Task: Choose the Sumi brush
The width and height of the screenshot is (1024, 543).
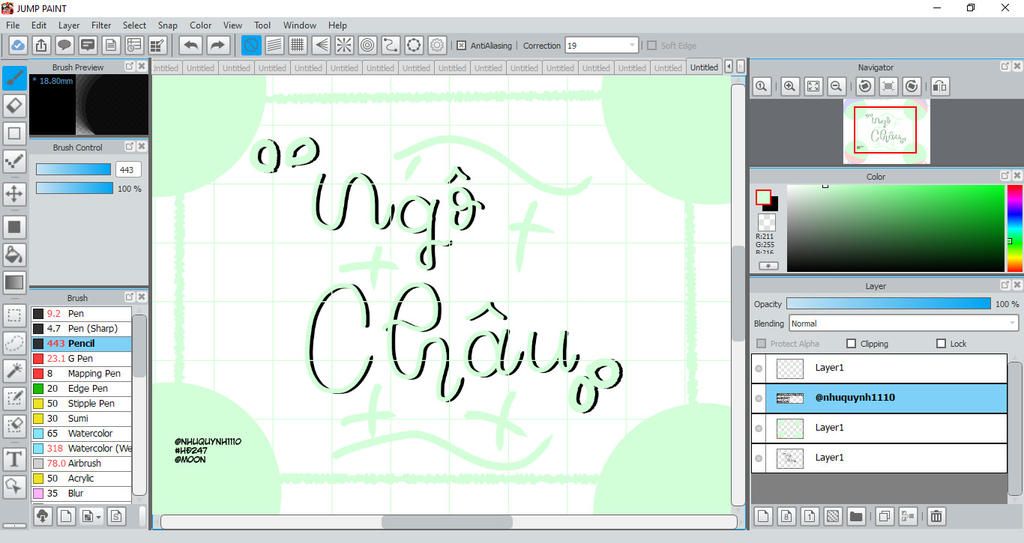Action: [x=81, y=419]
